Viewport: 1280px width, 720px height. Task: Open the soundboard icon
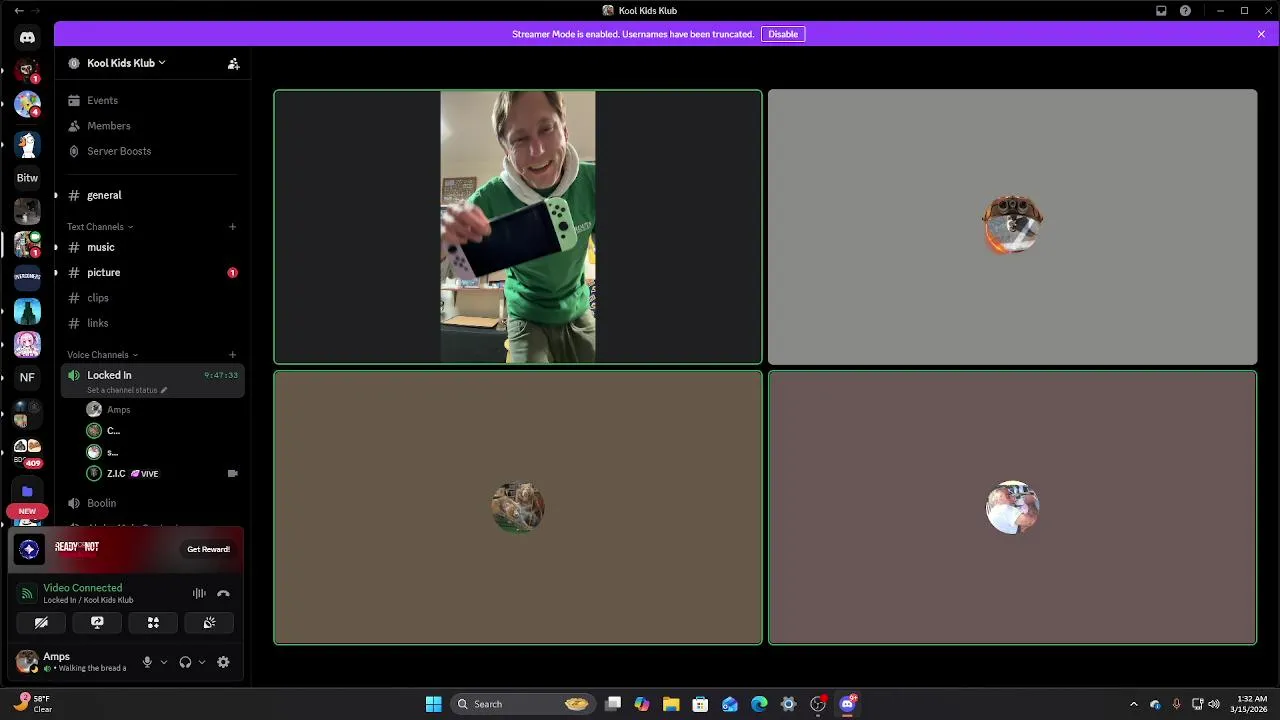click(209, 622)
